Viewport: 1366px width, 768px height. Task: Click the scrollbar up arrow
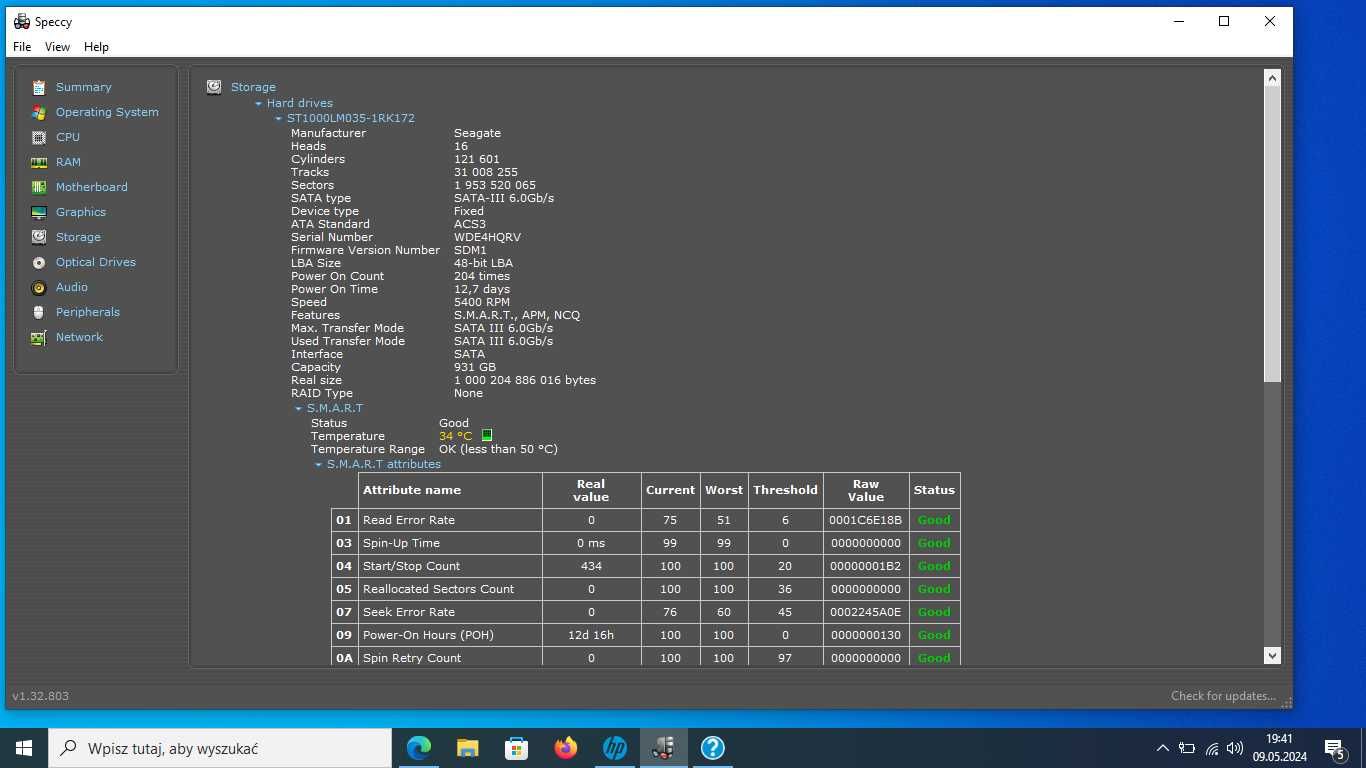tap(1272, 78)
